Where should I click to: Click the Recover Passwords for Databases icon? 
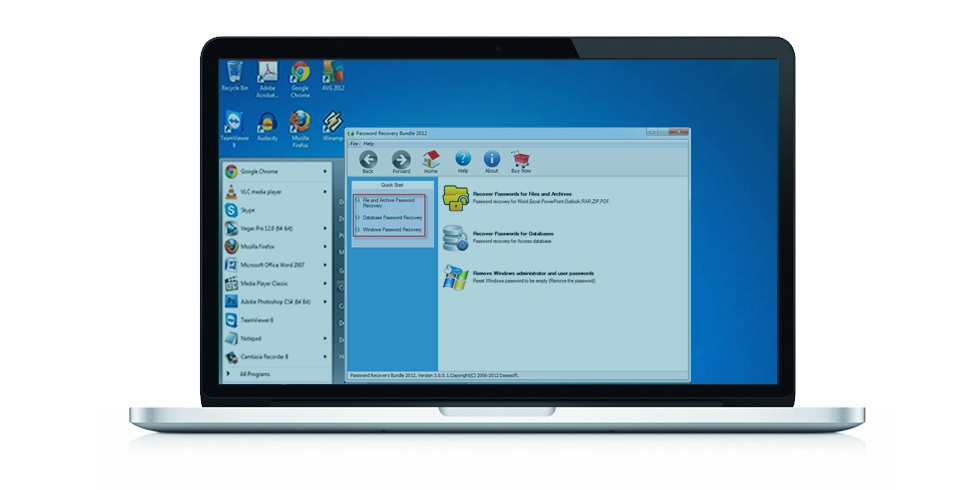[455, 237]
